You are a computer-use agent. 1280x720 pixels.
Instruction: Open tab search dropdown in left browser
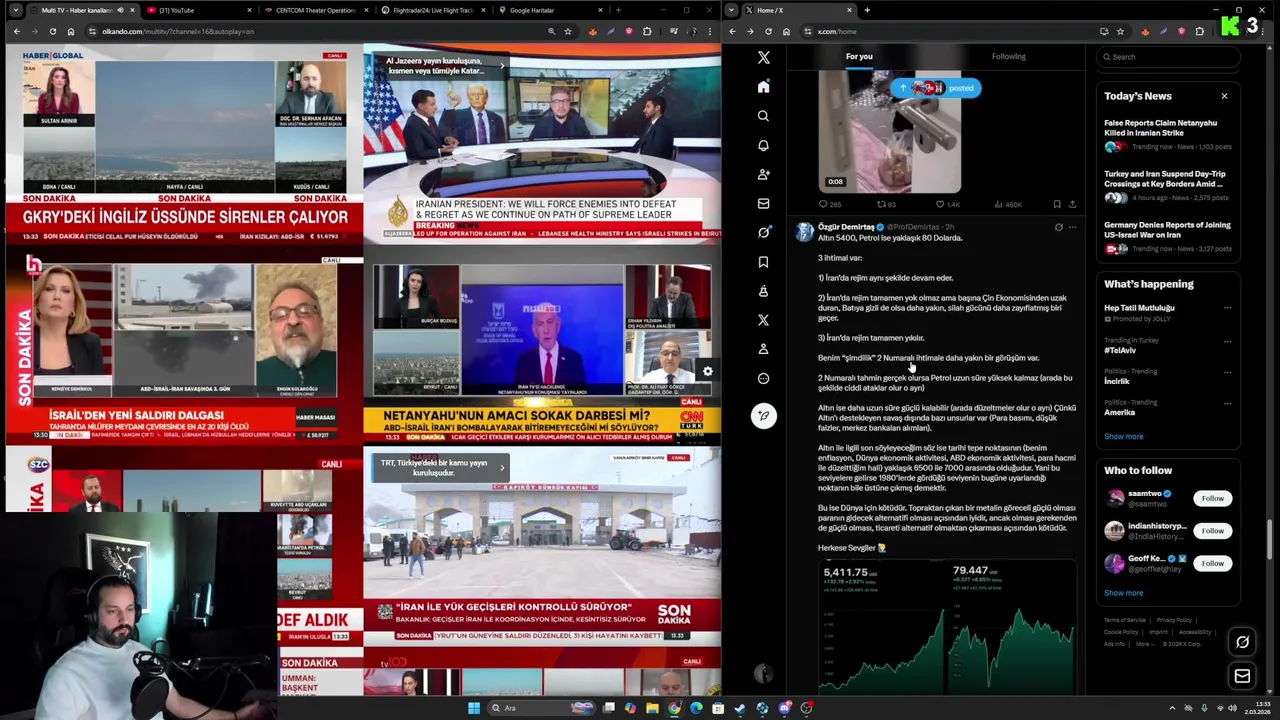pos(15,10)
